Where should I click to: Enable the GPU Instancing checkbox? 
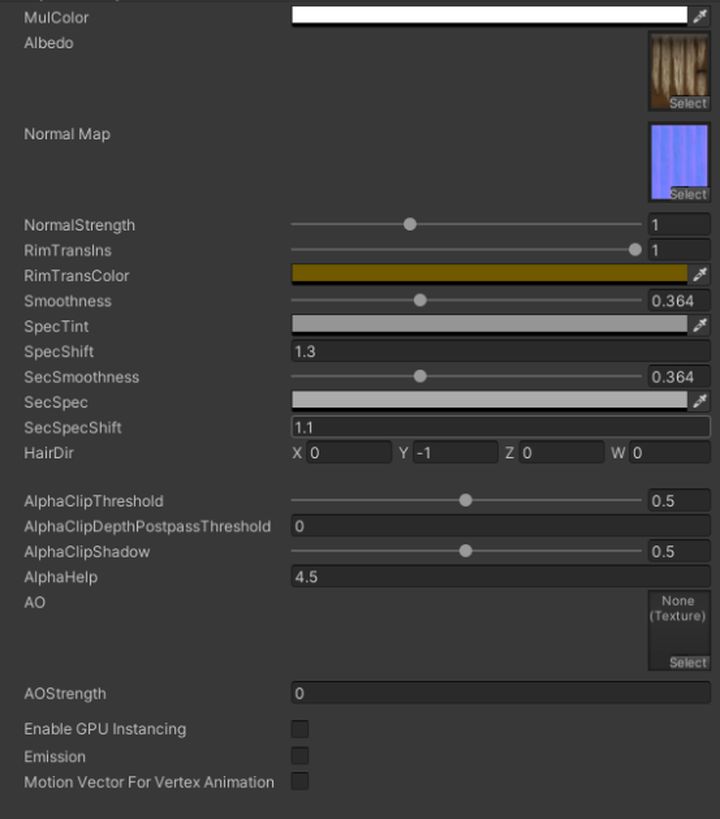click(300, 729)
